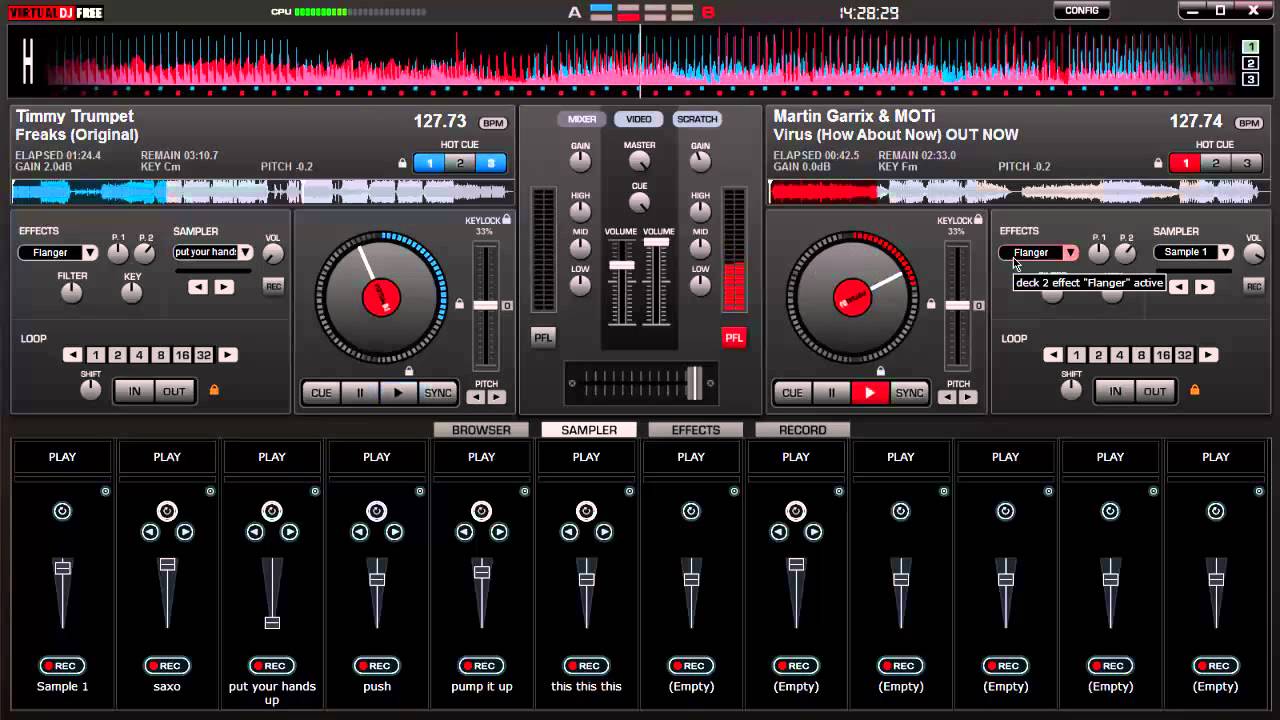Click the left jog wheel platter
Viewport: 1280px width, 720px height.
coord(381,297)
